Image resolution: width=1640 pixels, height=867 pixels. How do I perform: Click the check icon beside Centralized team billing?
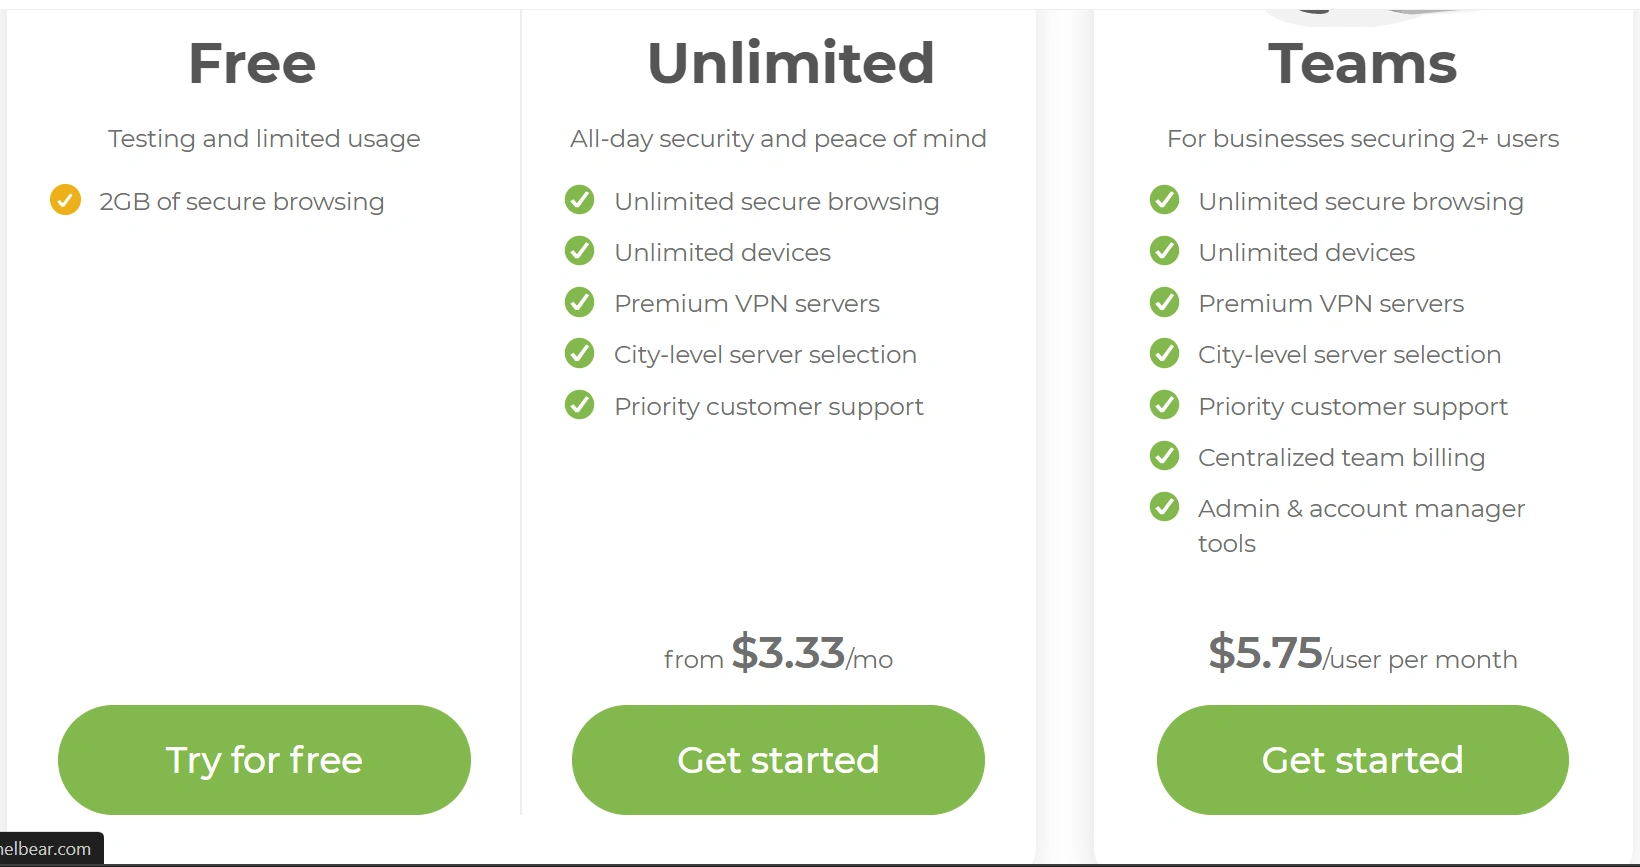(1164, 456)
